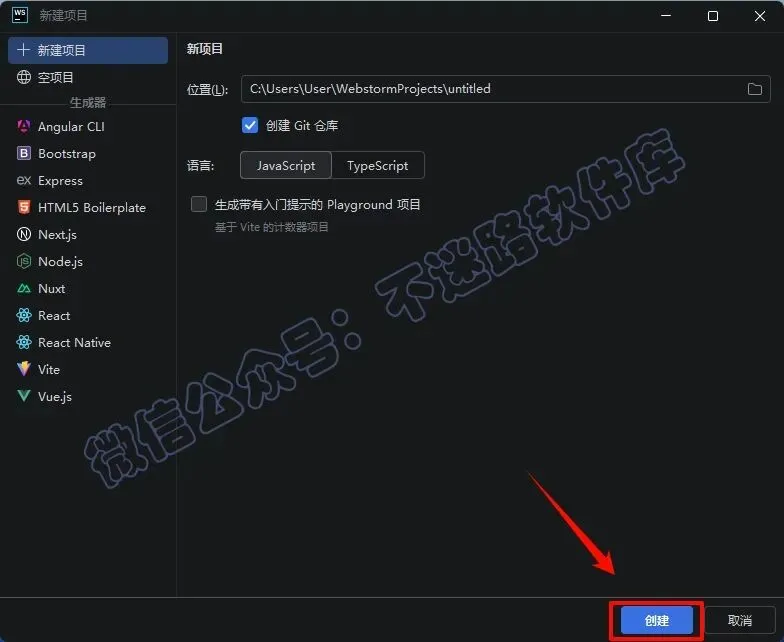
Task: Browse location with the folder icon
Action: pyautogui.click(x=754, y=89)
